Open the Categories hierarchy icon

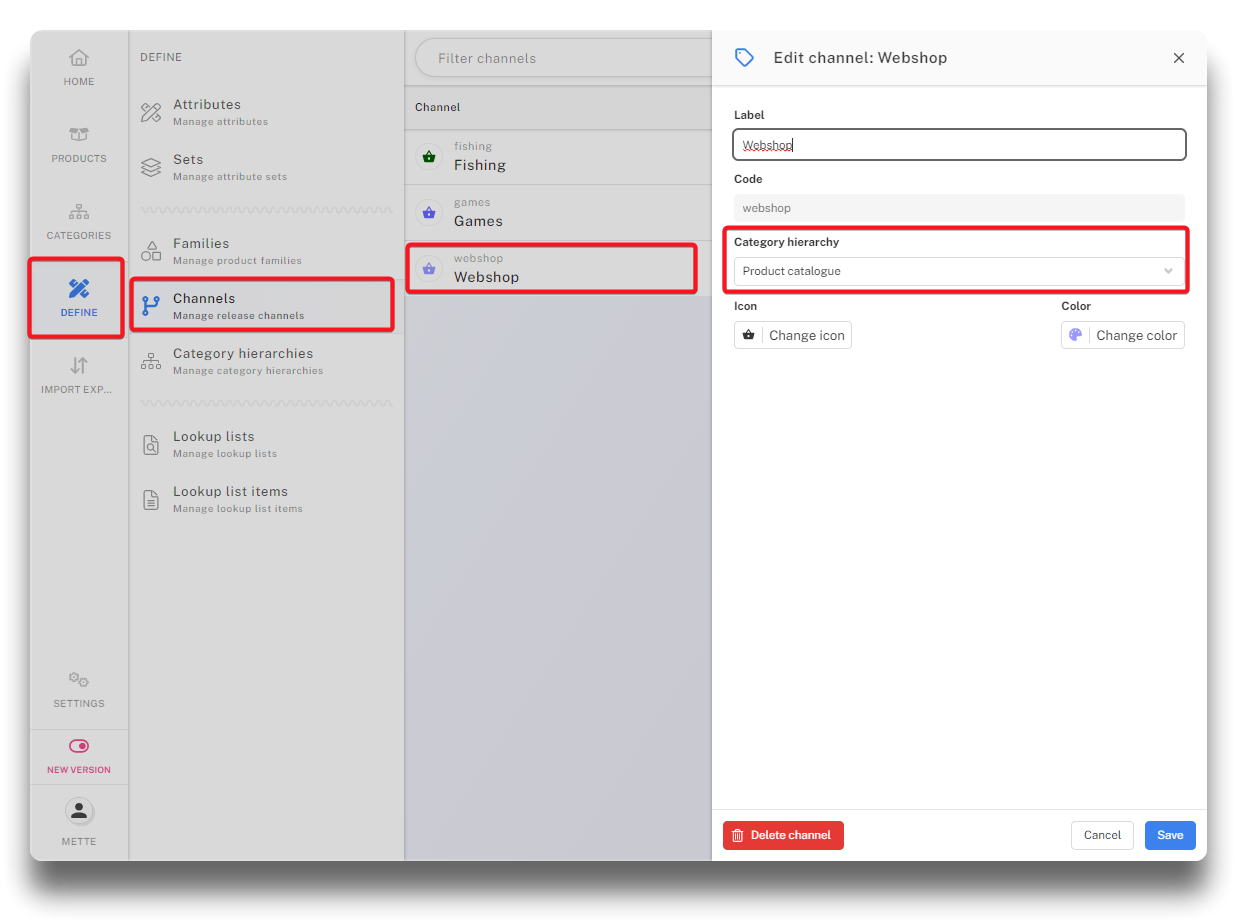[x=79, y=212]
